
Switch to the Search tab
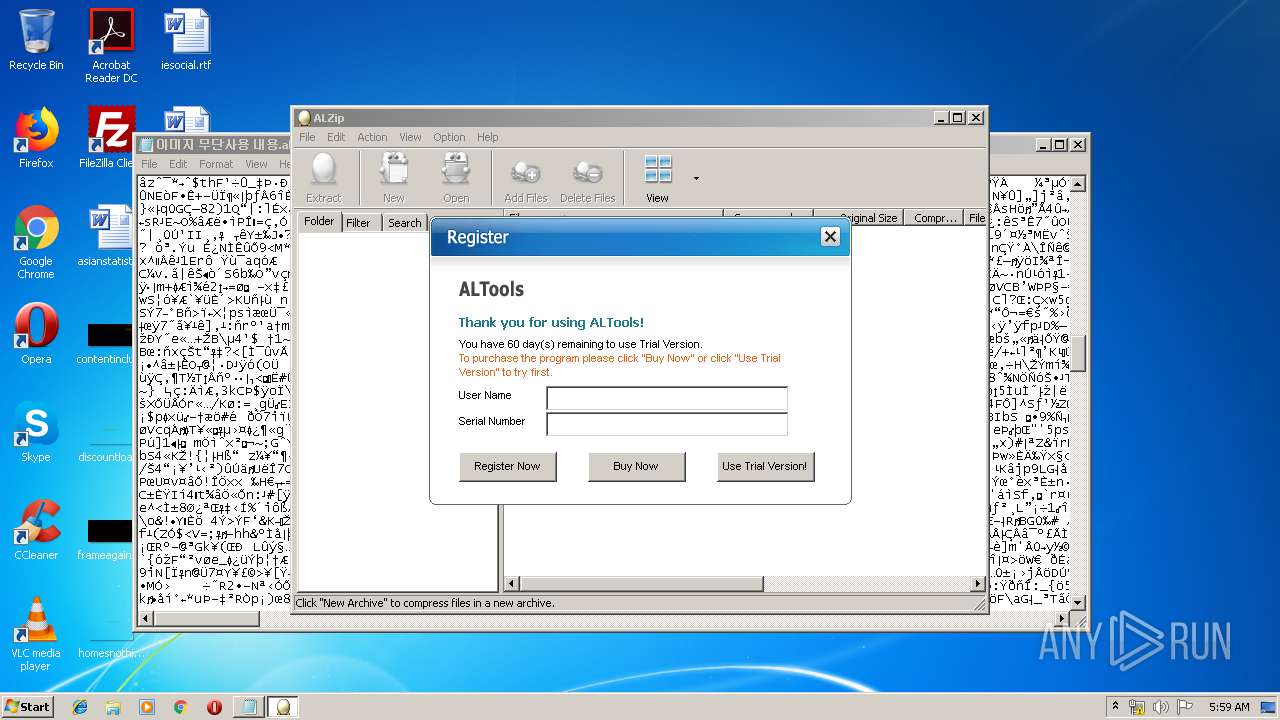click(x=404, y=223)
